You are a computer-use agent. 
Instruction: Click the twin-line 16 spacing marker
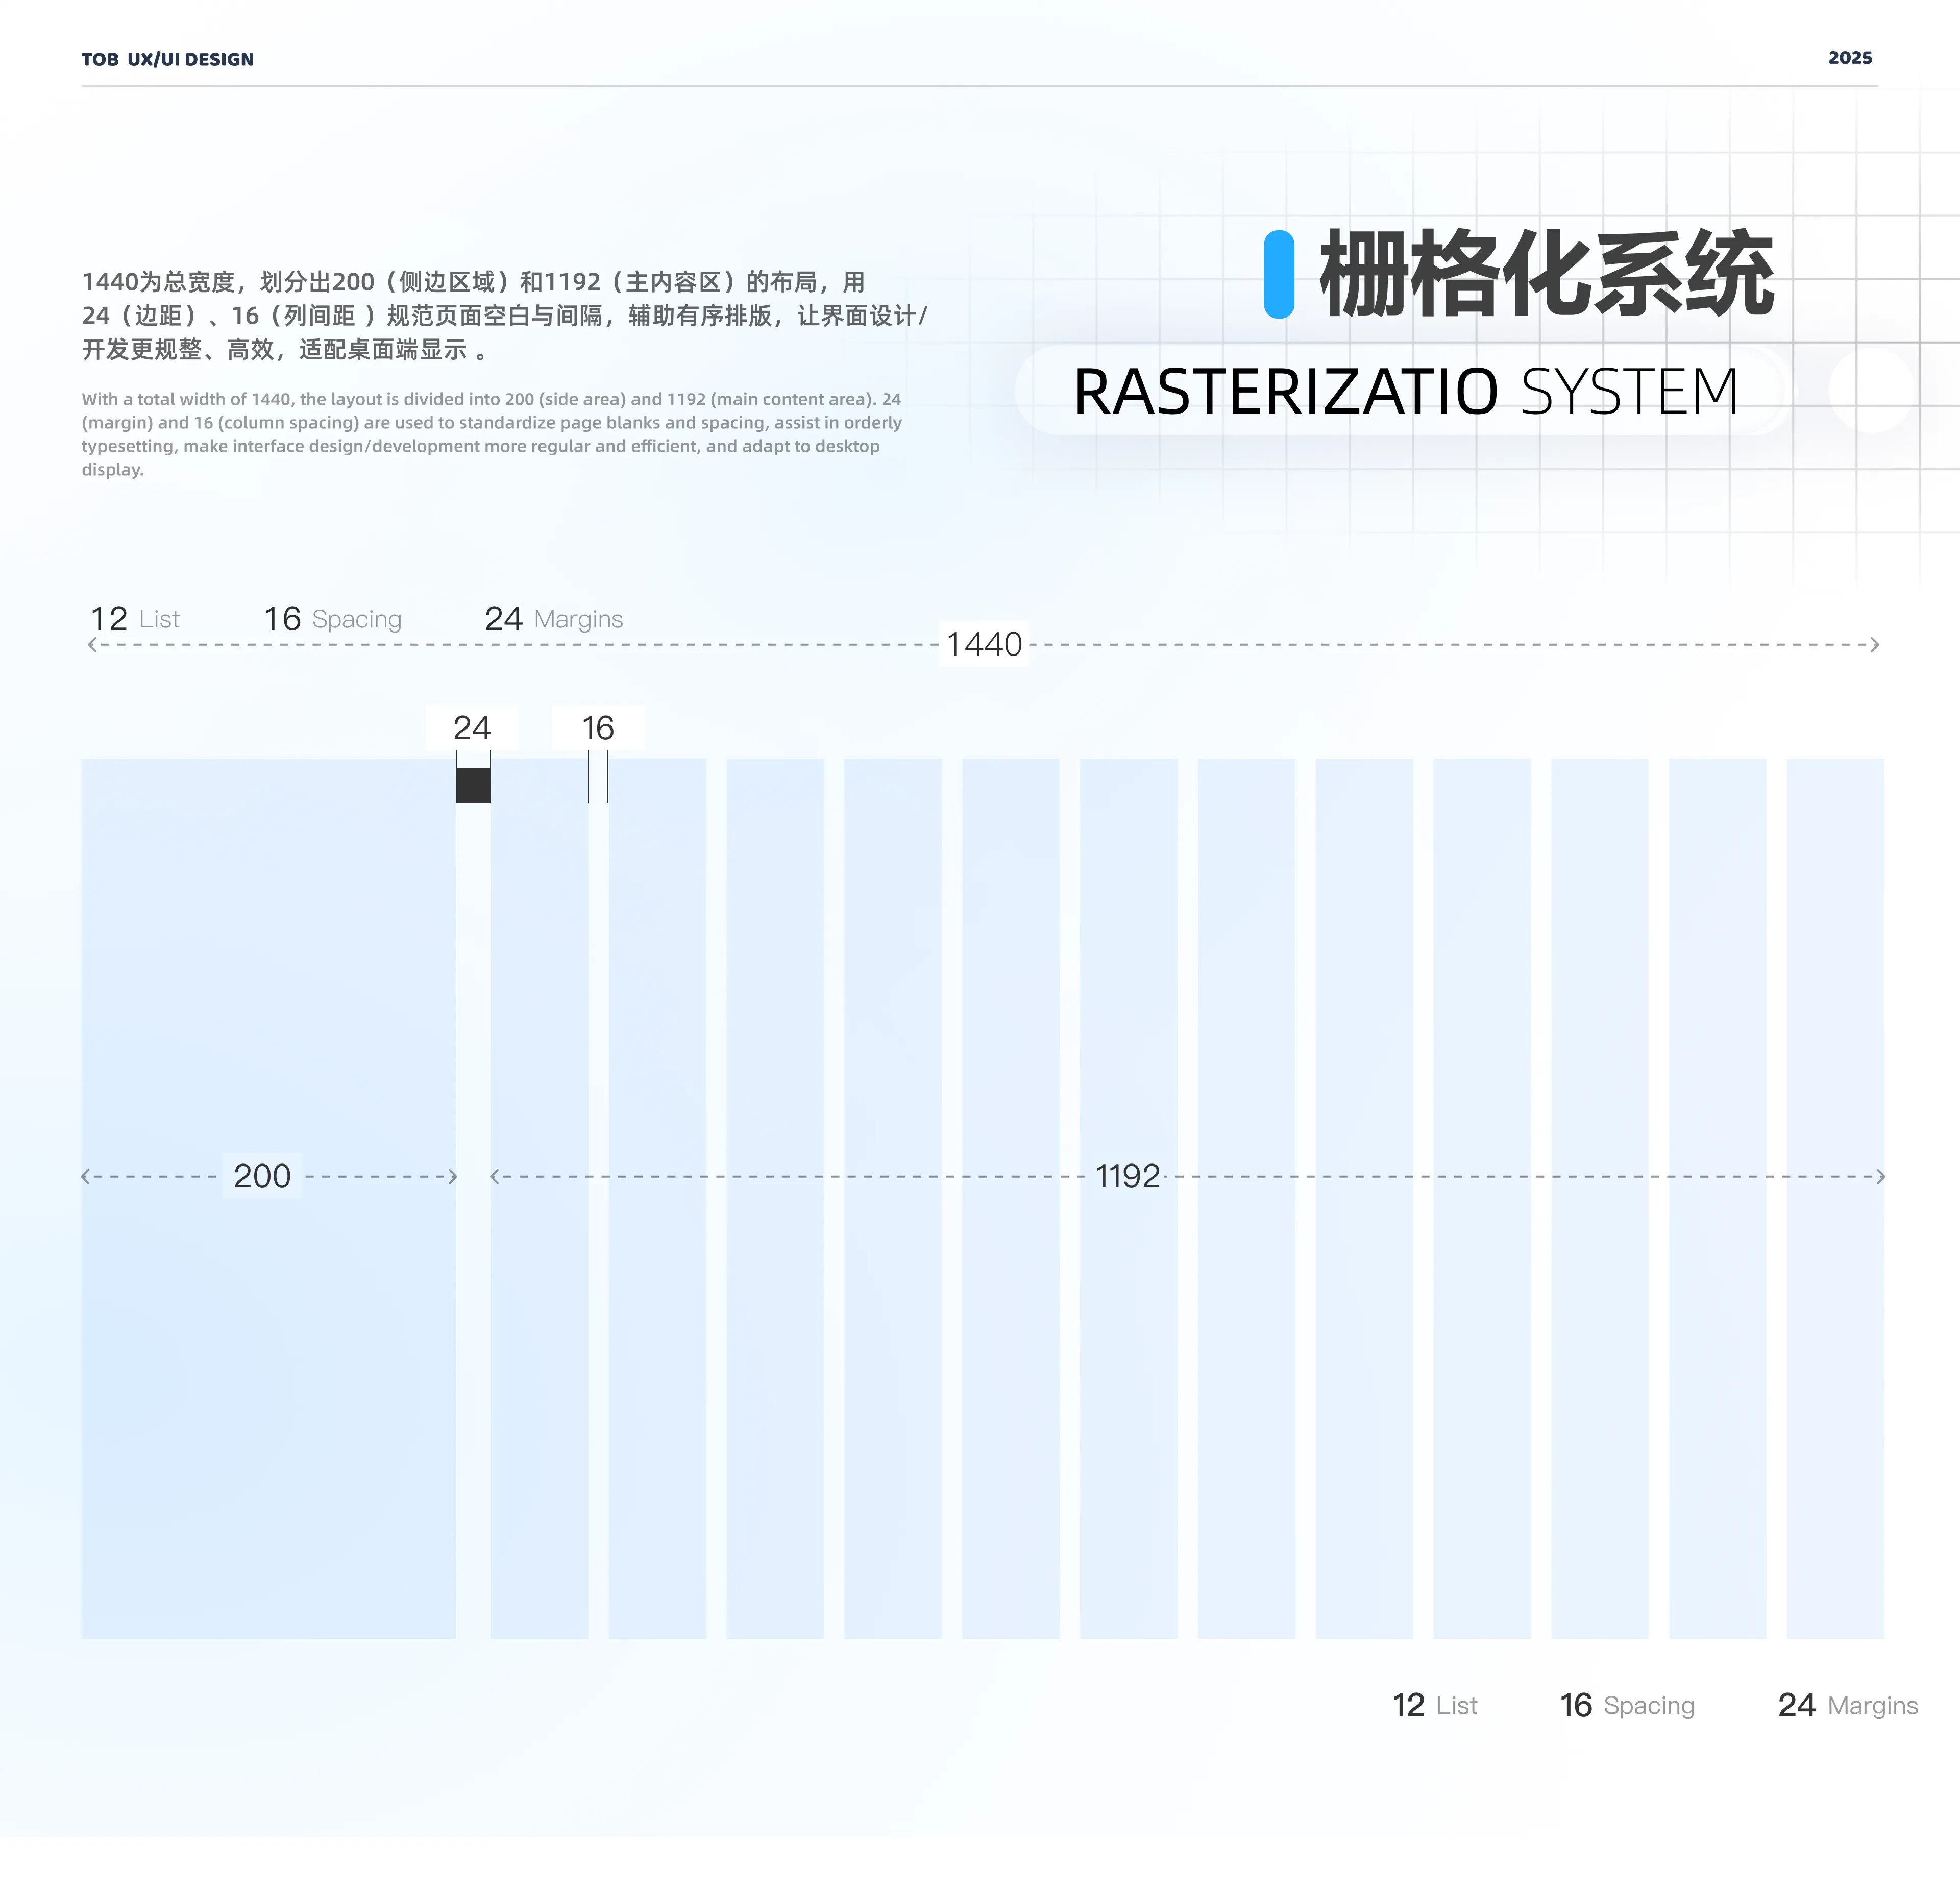(598, 777)
